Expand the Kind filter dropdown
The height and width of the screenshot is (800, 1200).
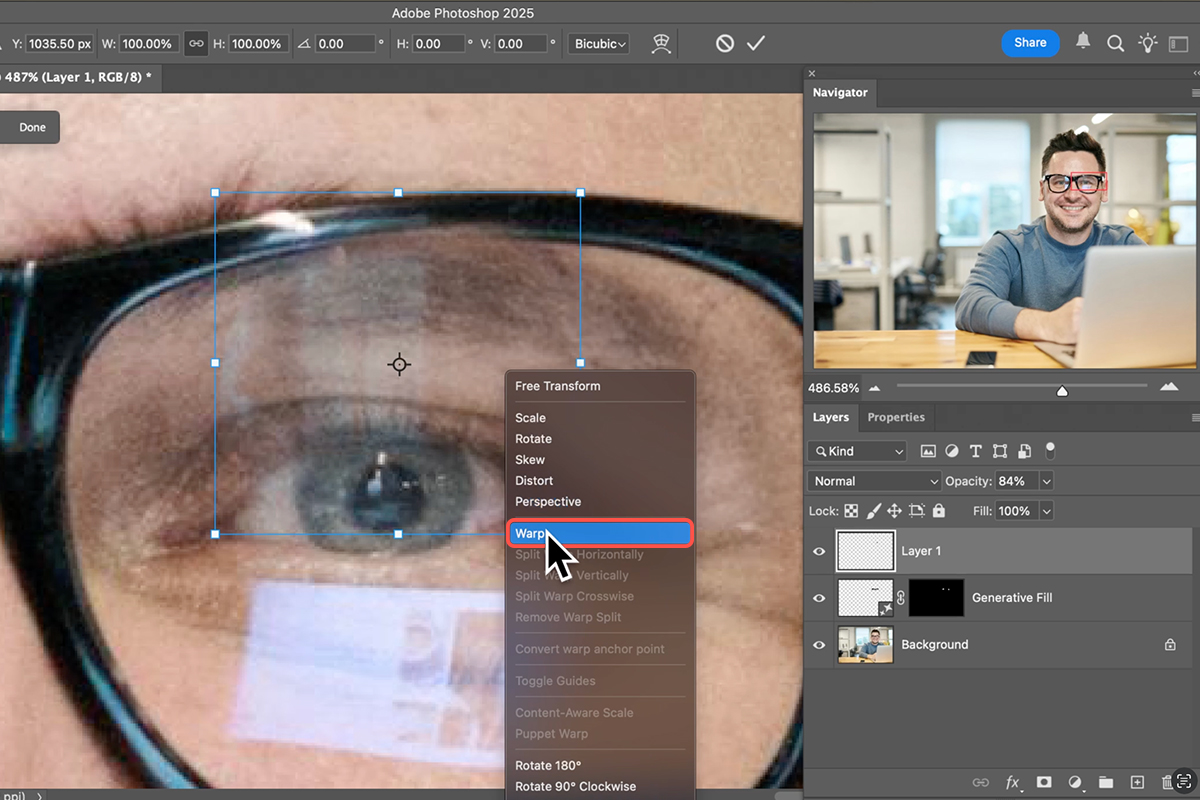(857, 451)
